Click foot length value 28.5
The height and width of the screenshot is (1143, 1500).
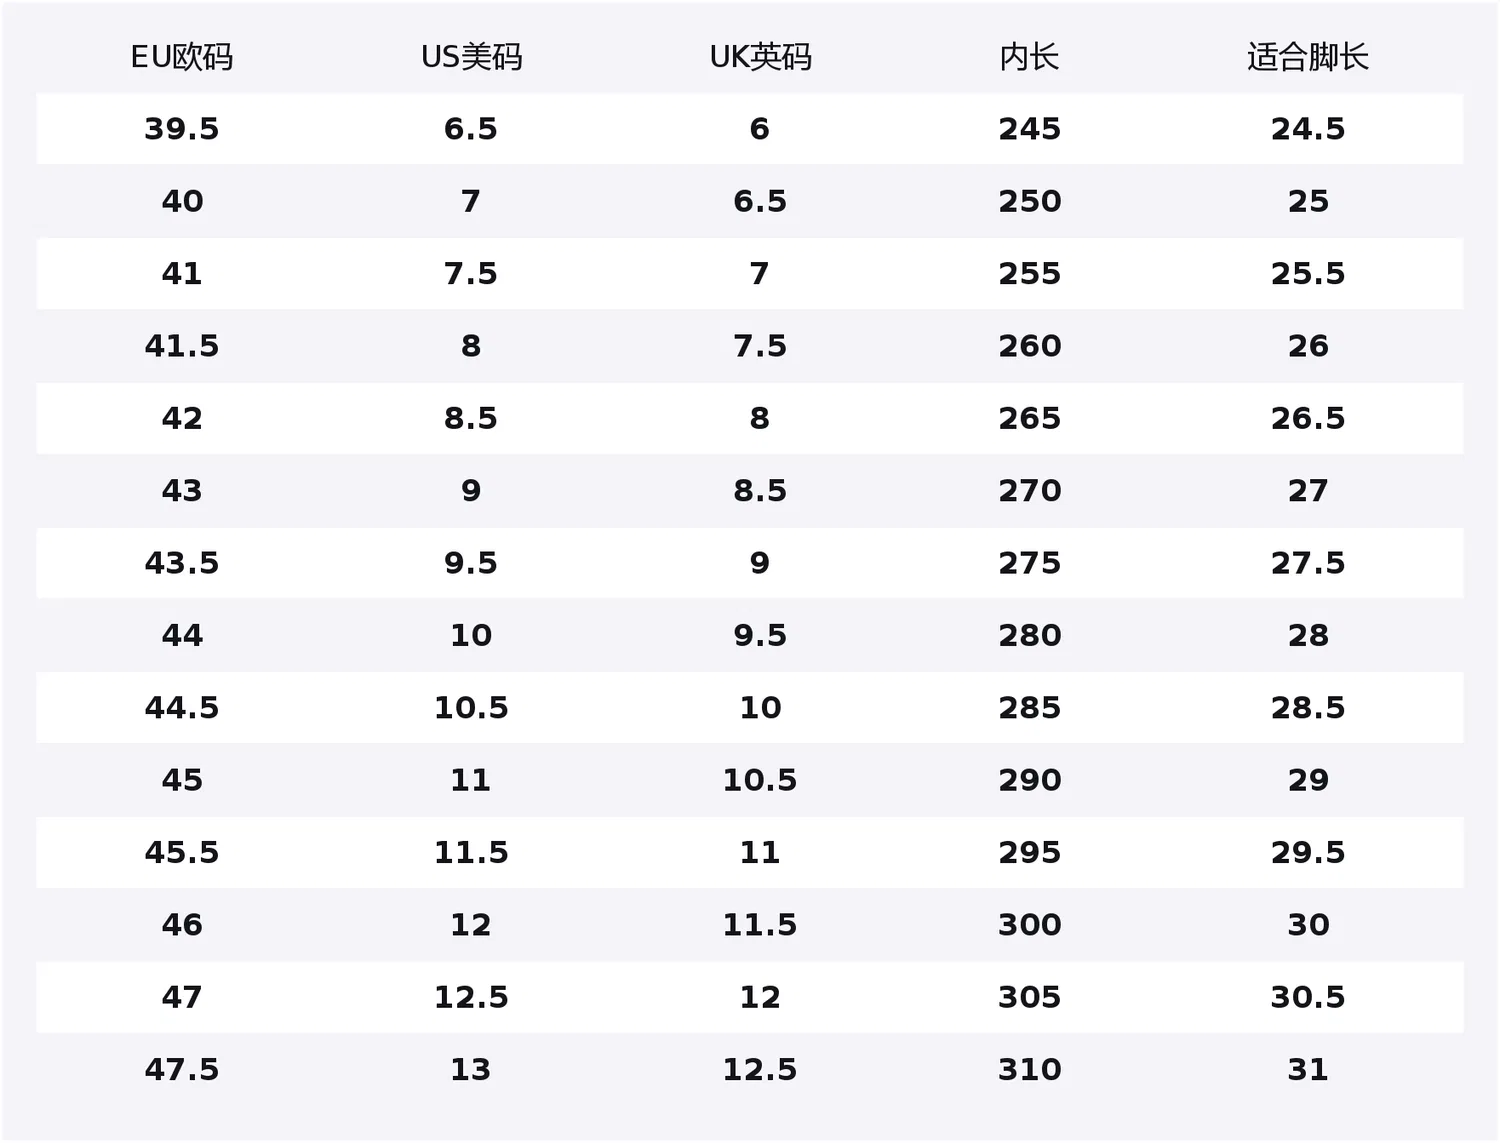pos(1308,708)
